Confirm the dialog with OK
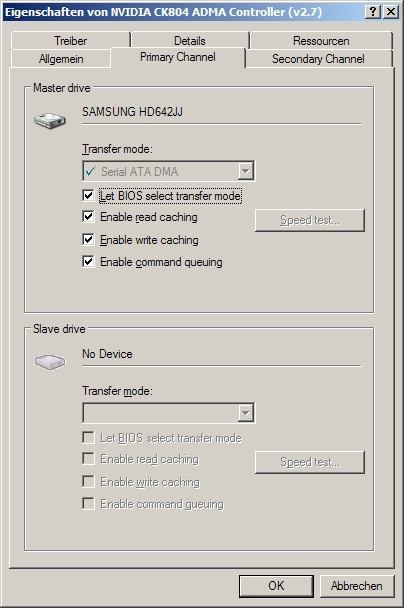Image resolution: width=404 pixels, height=608 pixels. pos(276,586)
